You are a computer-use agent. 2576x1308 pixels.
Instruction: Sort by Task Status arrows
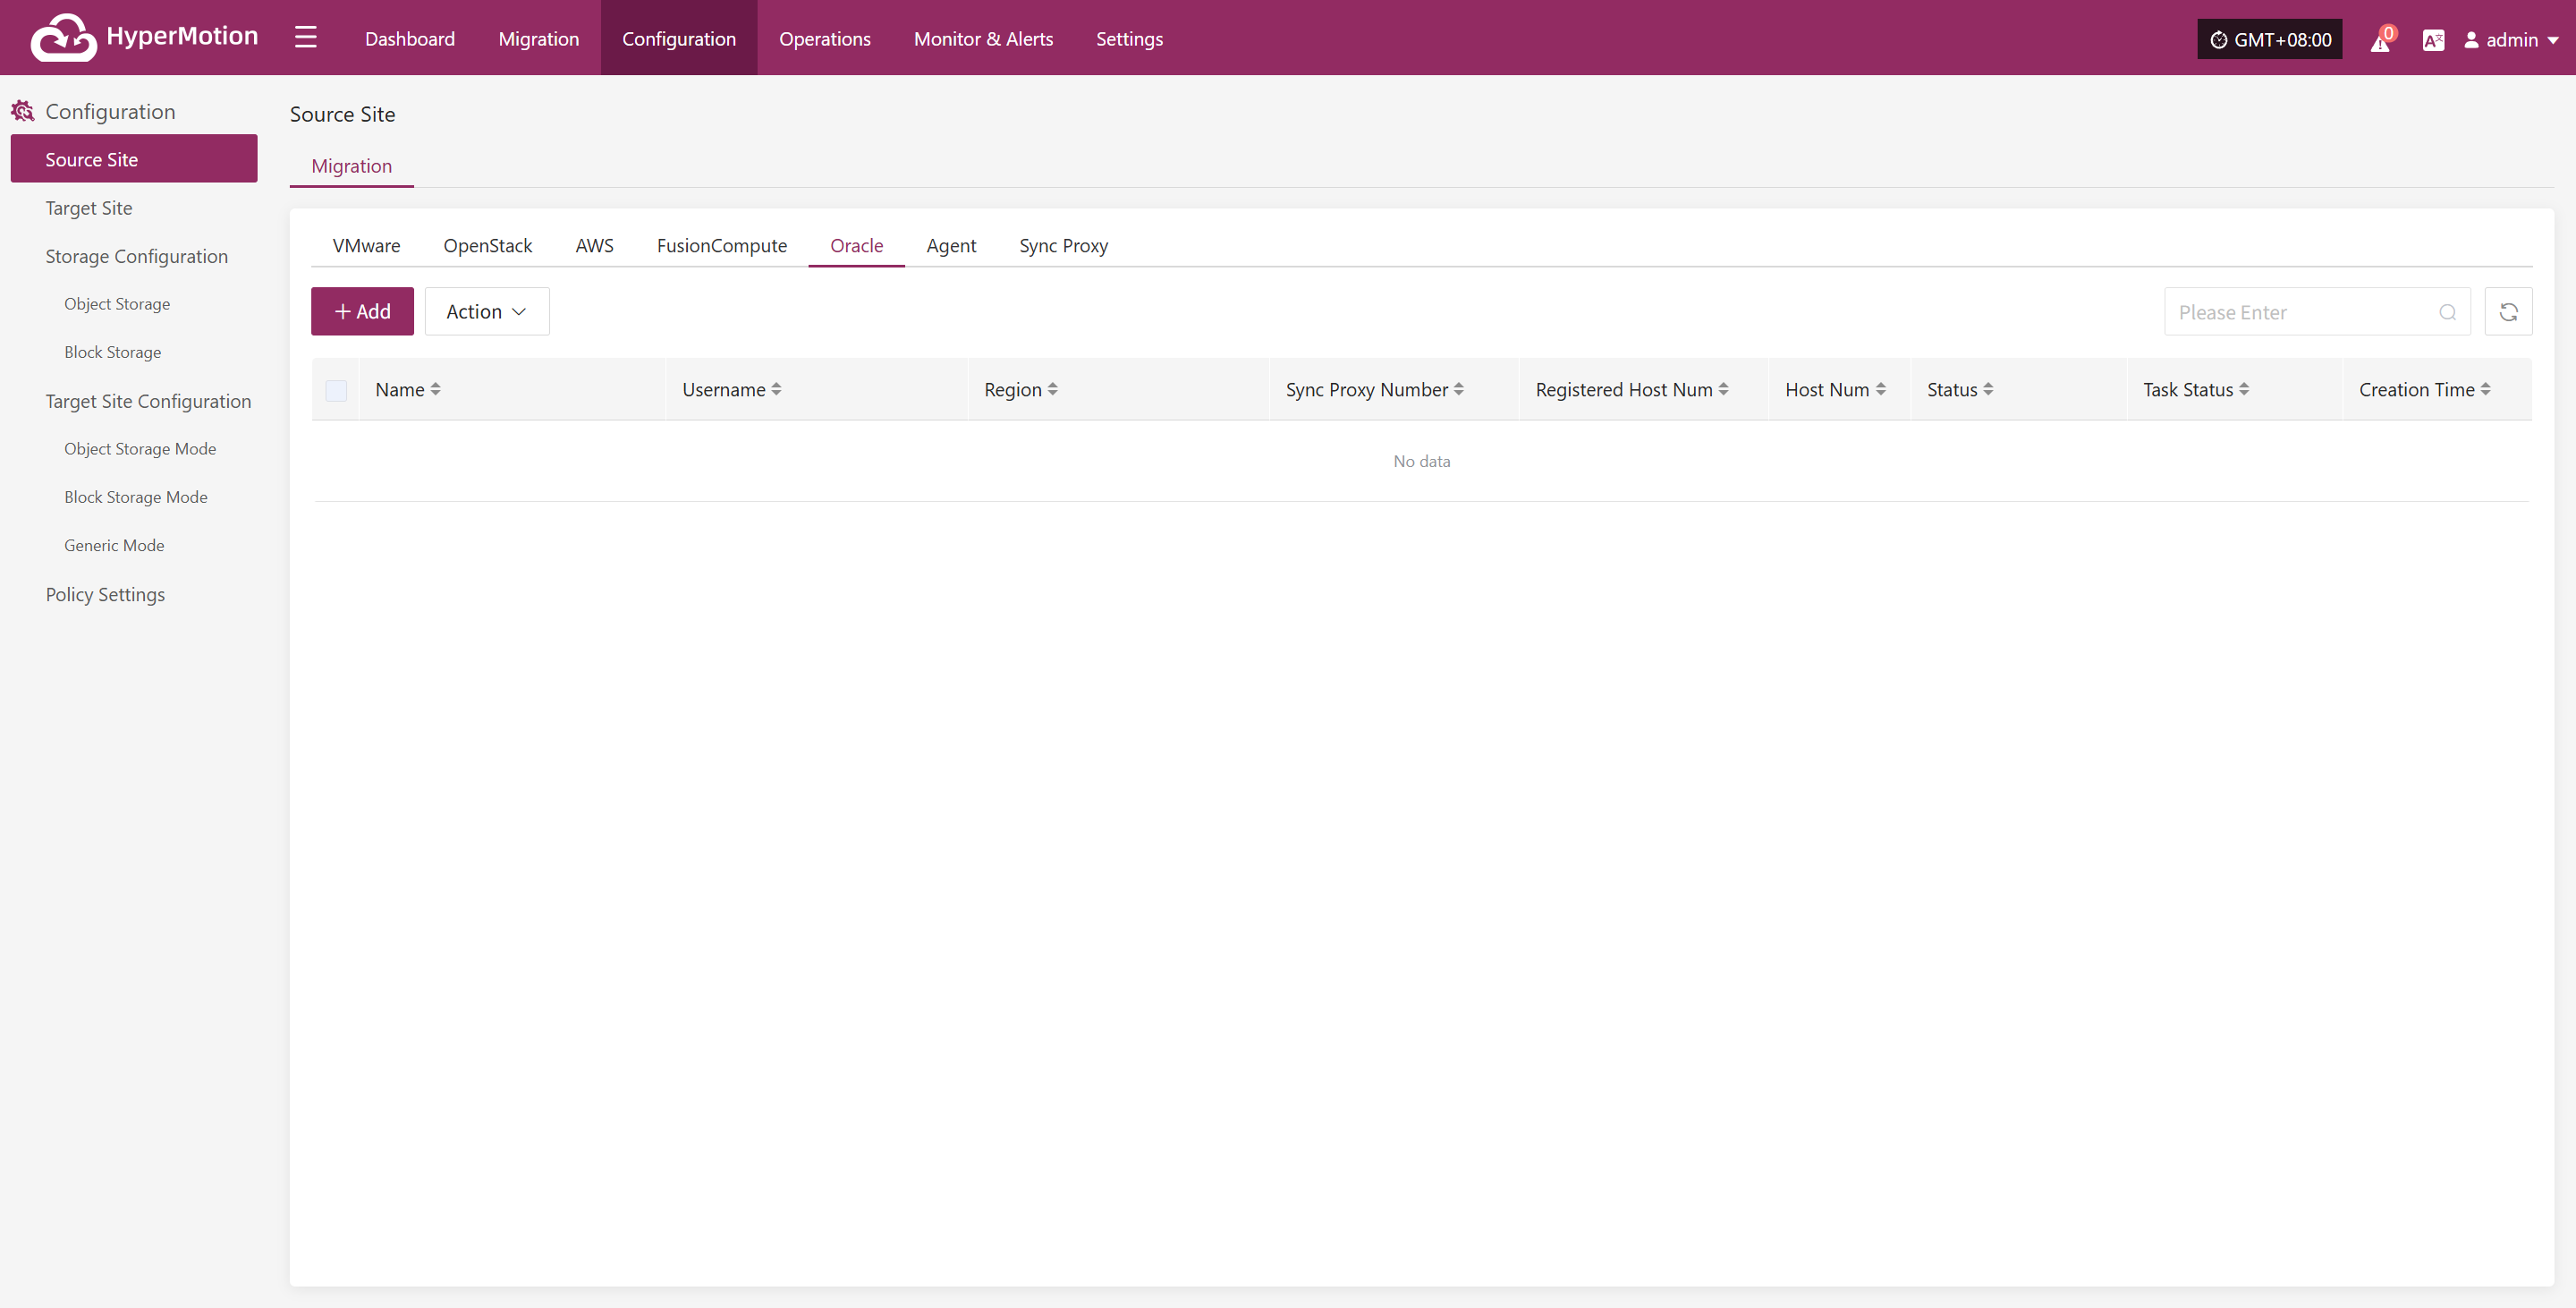click(2244, 389)
